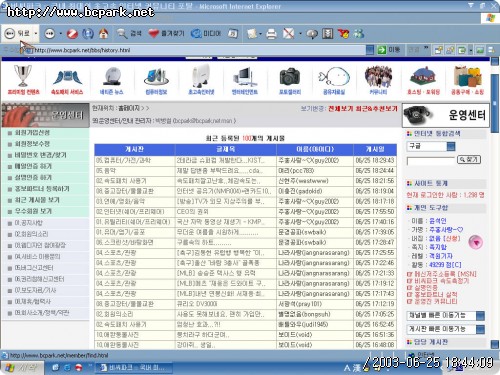Click the green 이동 go button
The height and width of the screenshot is (375, 500).
(x=388, y=50)
